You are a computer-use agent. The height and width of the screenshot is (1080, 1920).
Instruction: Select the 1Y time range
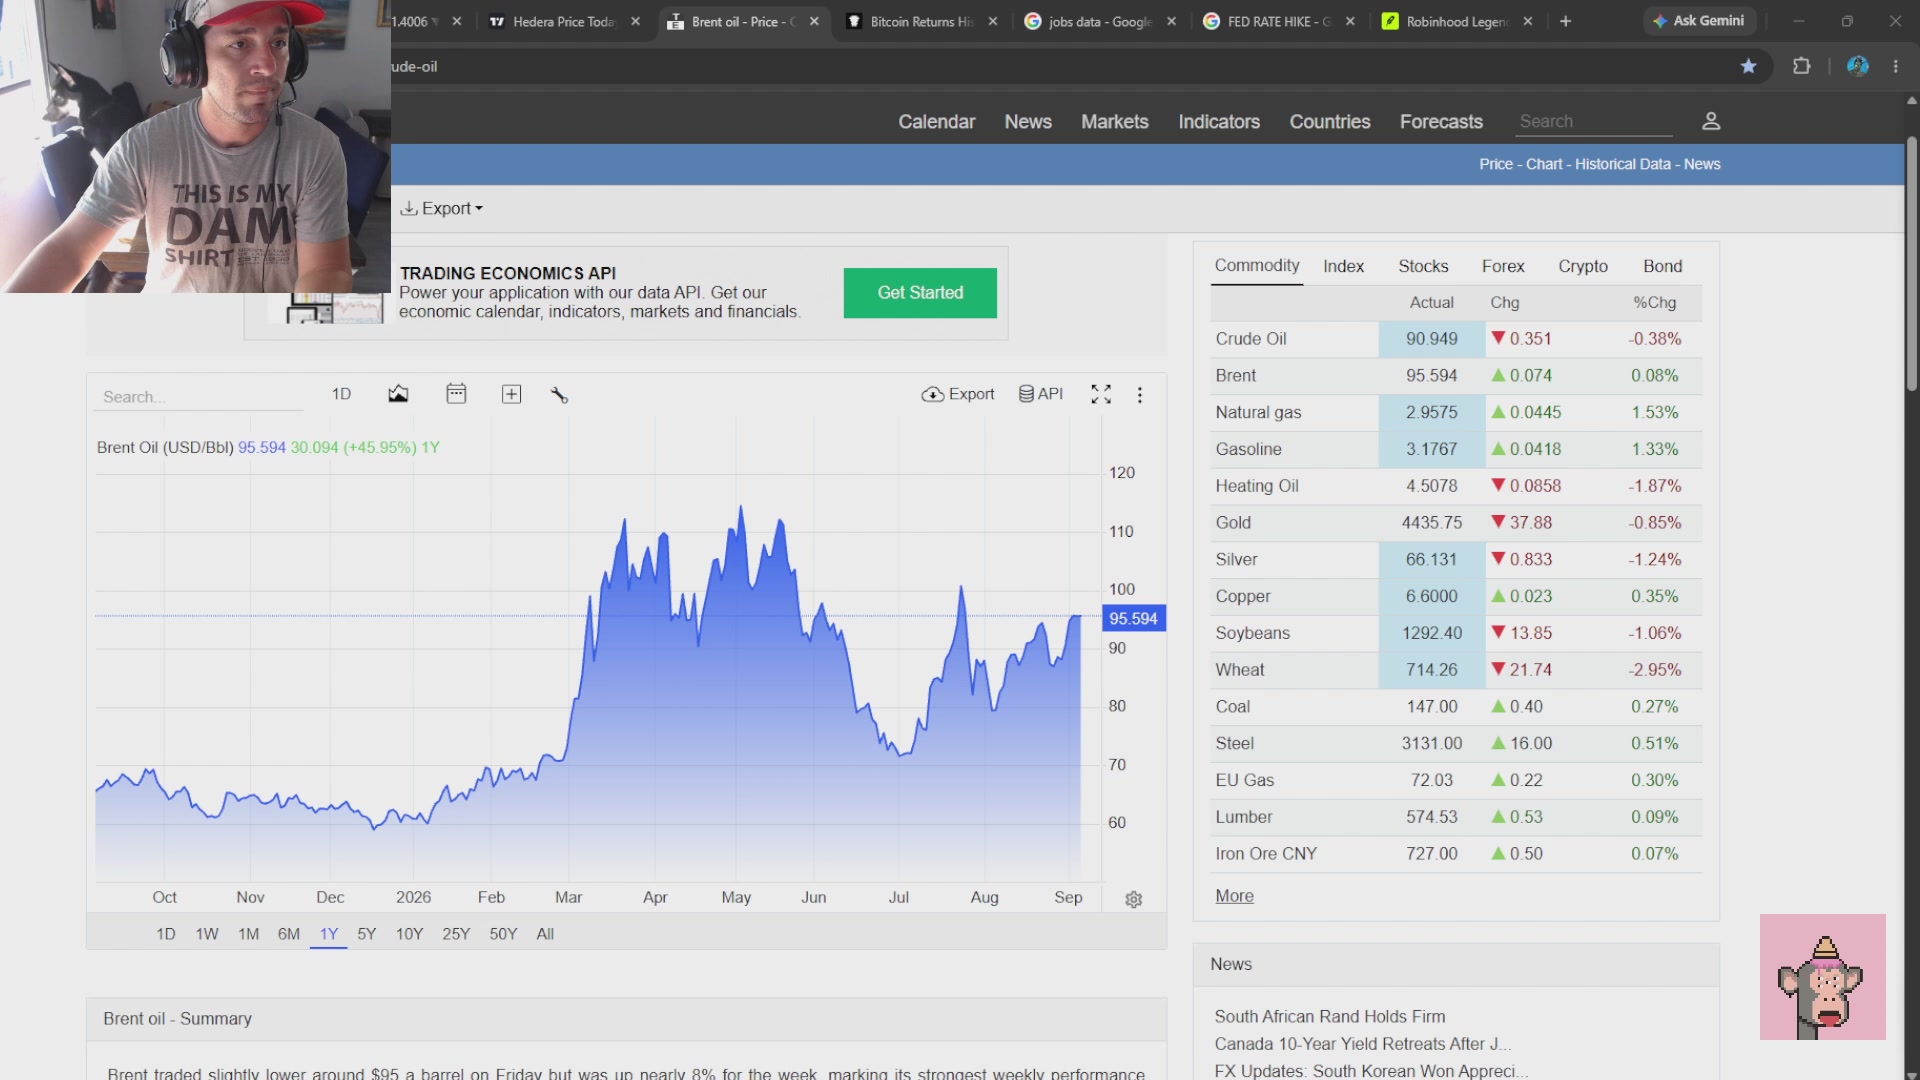coord(328,934)
